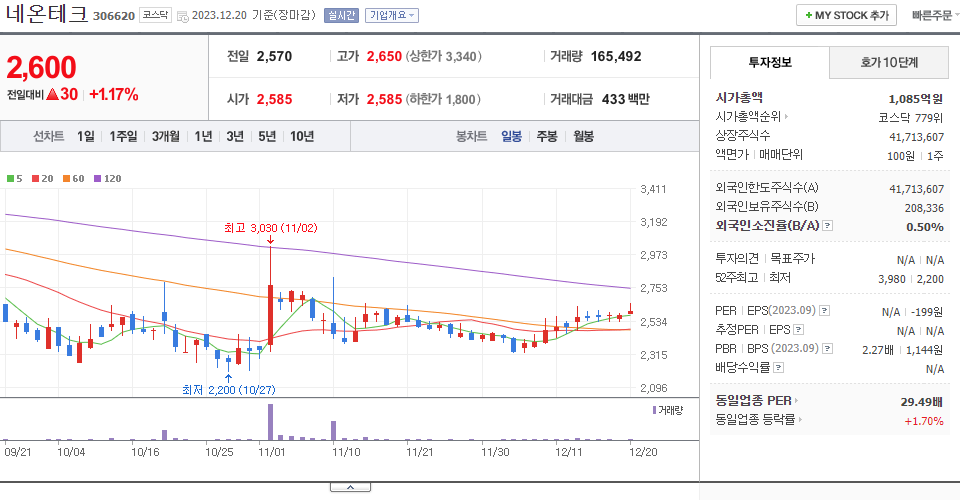
Task: Select the 10년 line chart period
Action: 302,136
